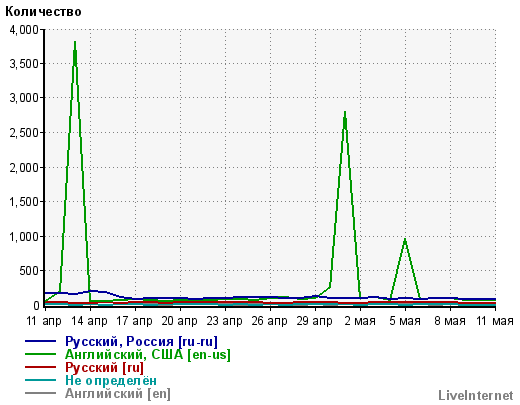Click the teal Не определён legend line
The height and width of the screenshot is (405, 520).
40,380
